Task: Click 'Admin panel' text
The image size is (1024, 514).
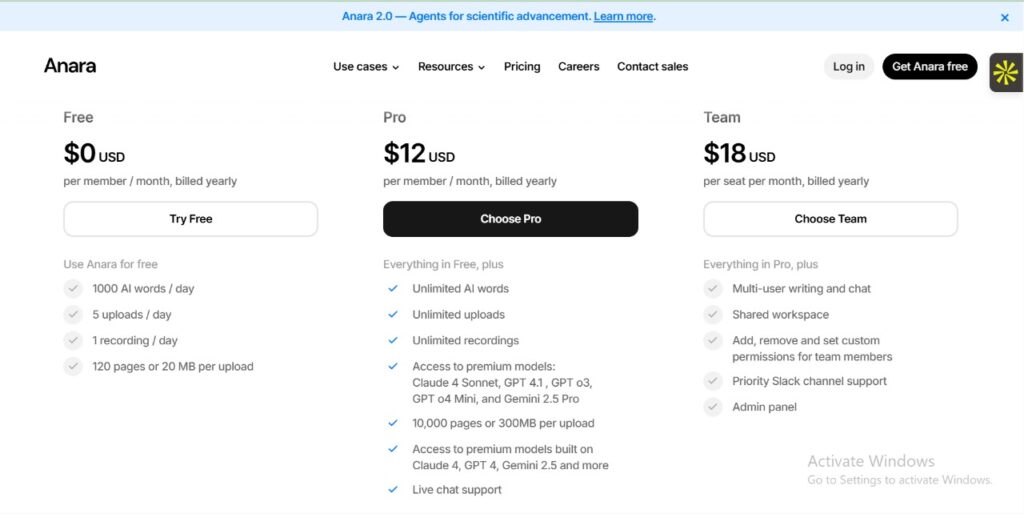Action: 764,408
